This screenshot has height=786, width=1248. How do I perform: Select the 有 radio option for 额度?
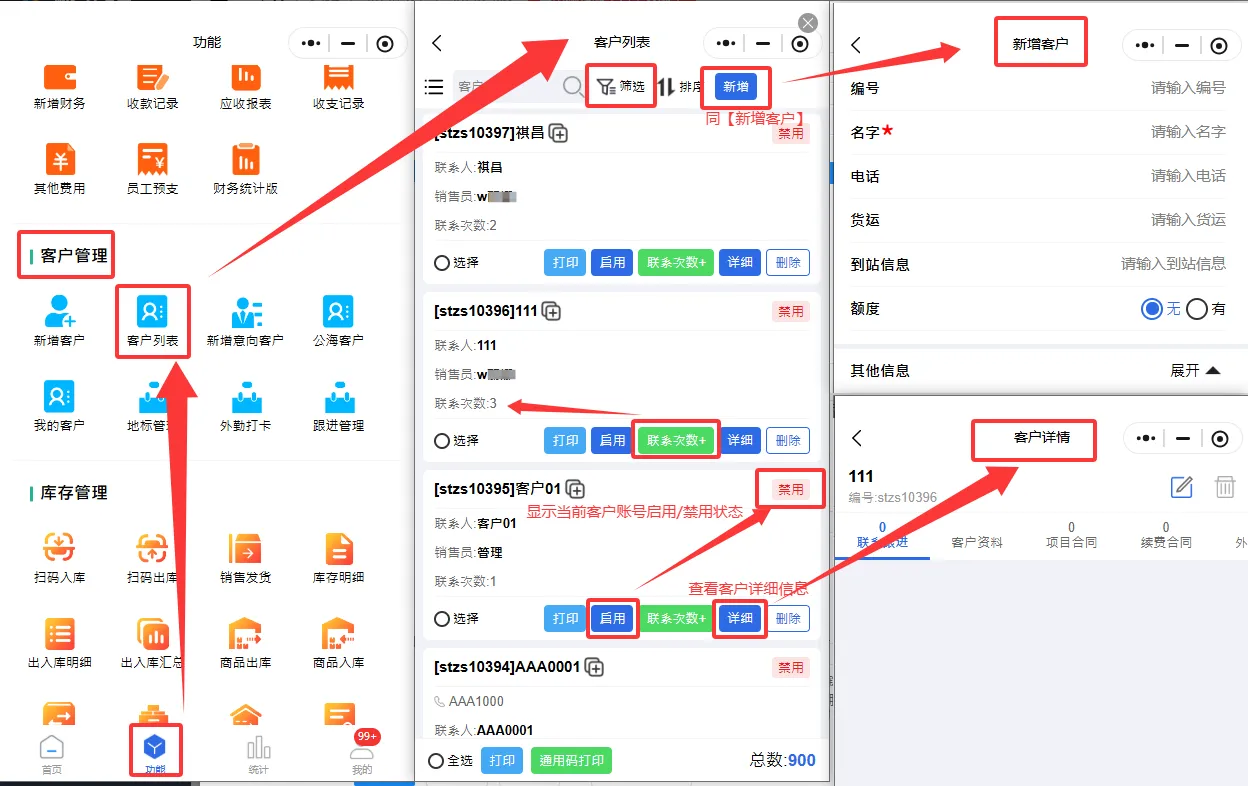click(1197, 309)
